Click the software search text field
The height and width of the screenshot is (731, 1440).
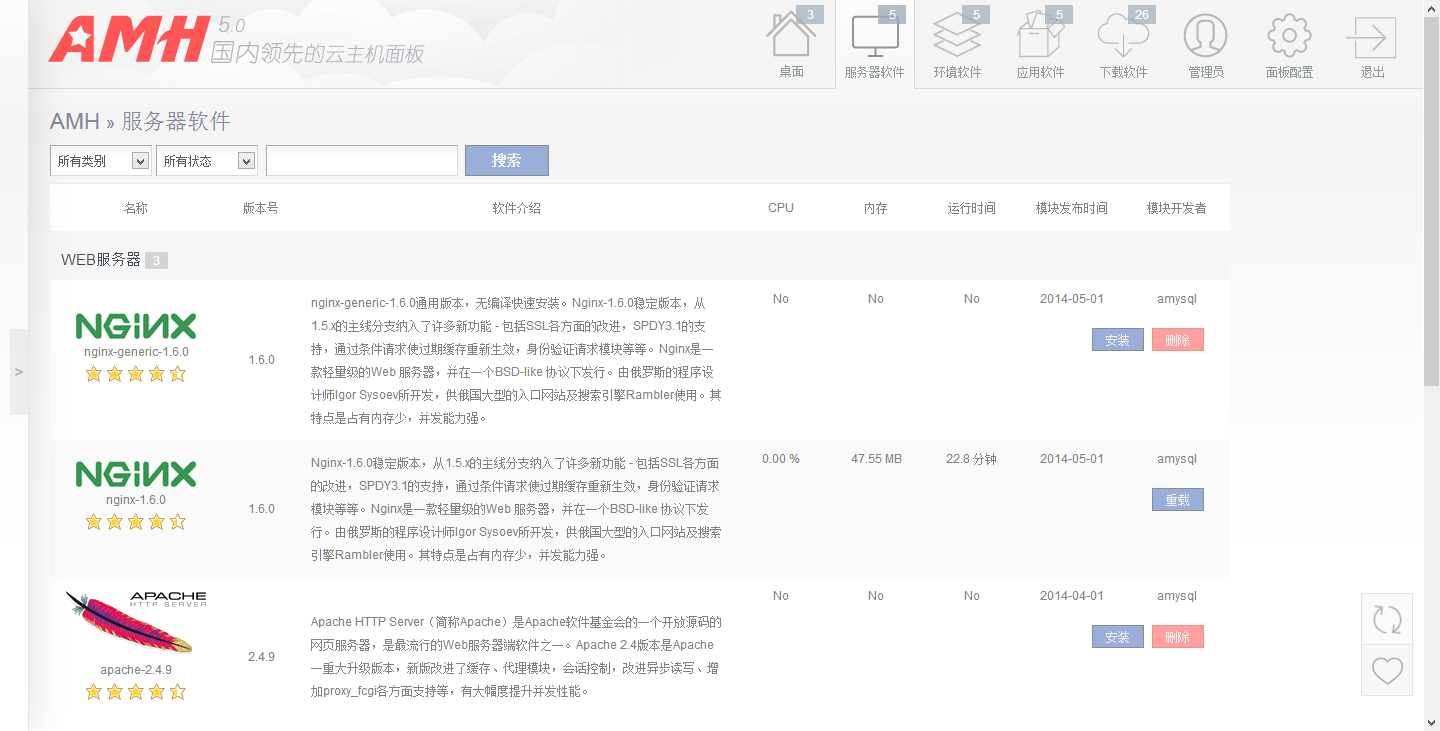[x=362, y=161]
